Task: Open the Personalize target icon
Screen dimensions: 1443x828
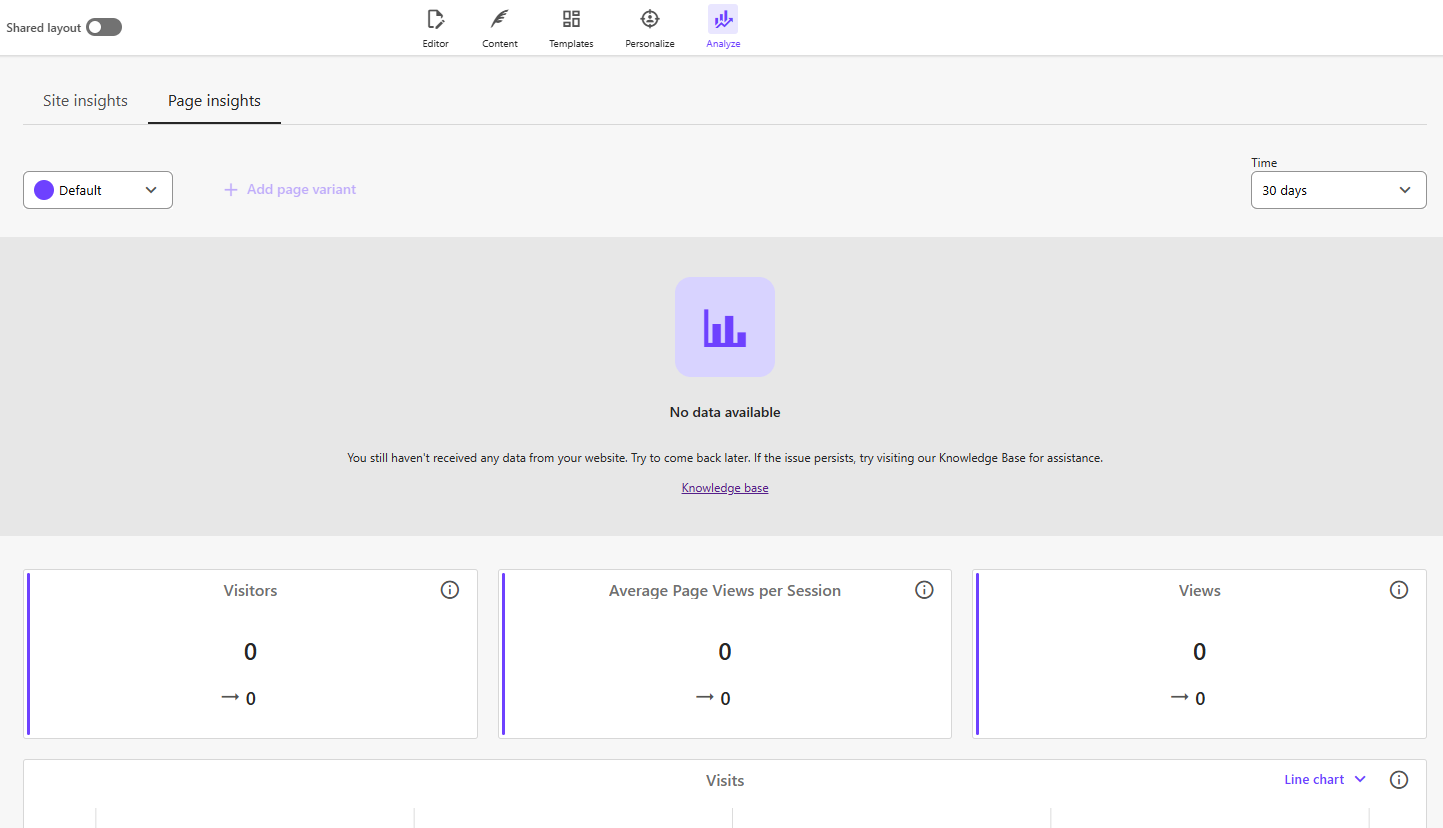Action: pos(650,19)
